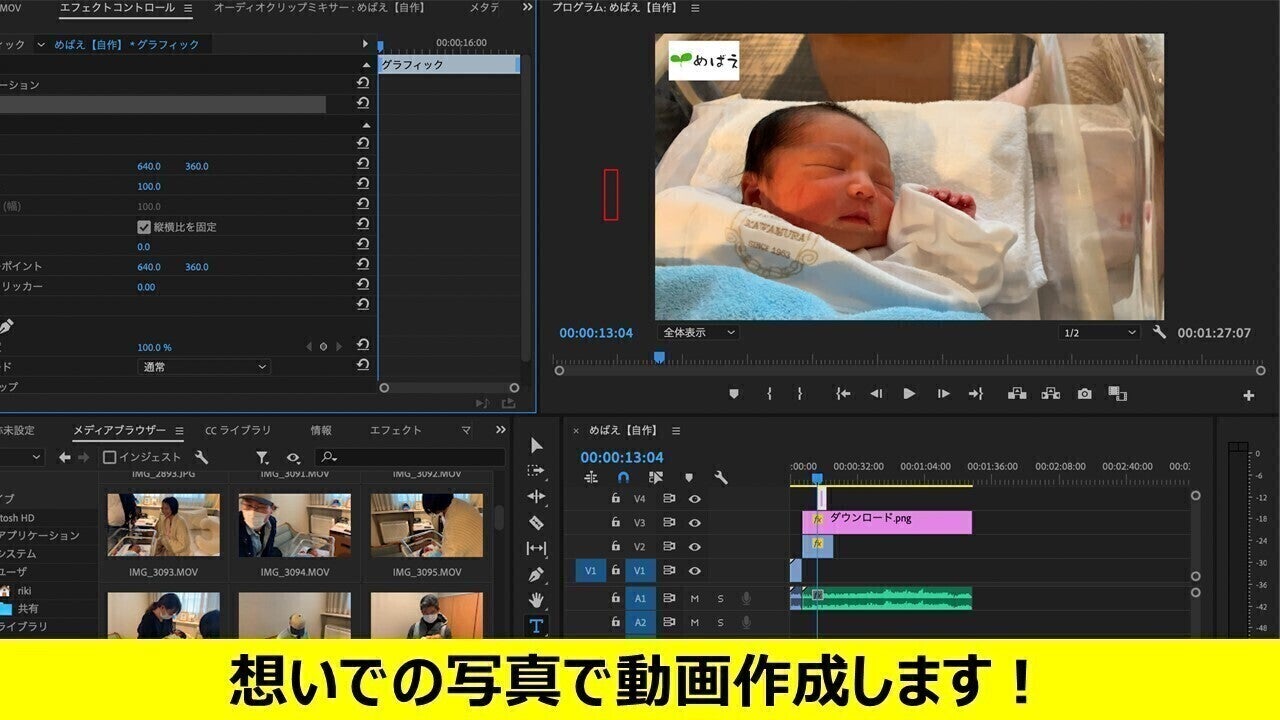Image resolution: width=1280 pixels, height=720 pixels.
Task: Hide track V1 using its eye icon
Action: coord(695,569)
